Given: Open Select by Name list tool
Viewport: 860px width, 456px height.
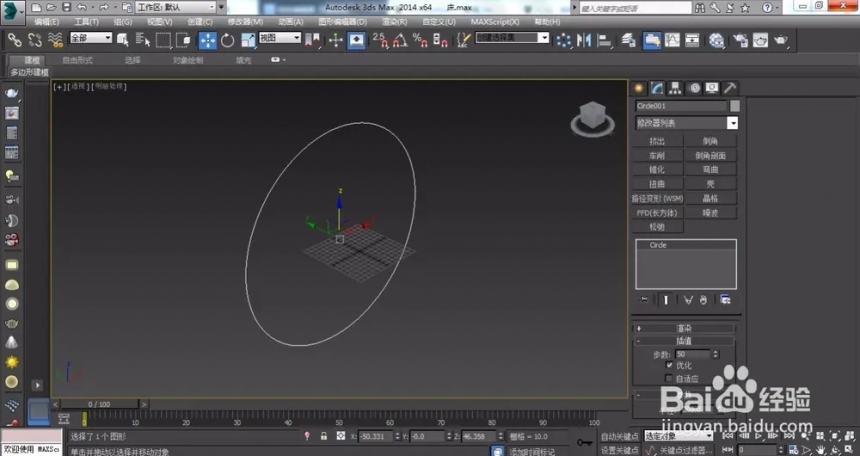Looking at the screenshot, I should 143,40.
